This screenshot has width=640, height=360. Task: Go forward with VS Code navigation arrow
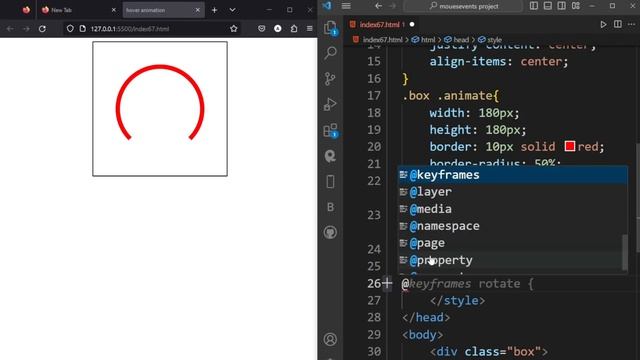(x=392, y=6)
